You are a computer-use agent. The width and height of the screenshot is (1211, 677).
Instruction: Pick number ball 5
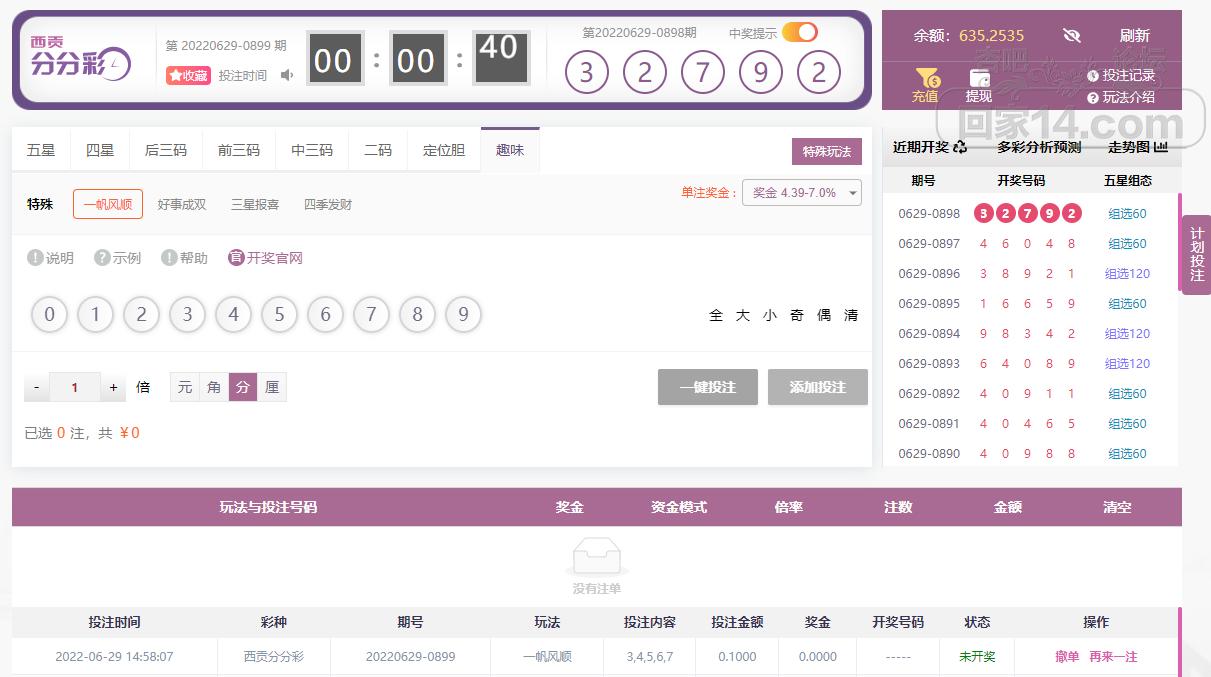pos(279,315)
